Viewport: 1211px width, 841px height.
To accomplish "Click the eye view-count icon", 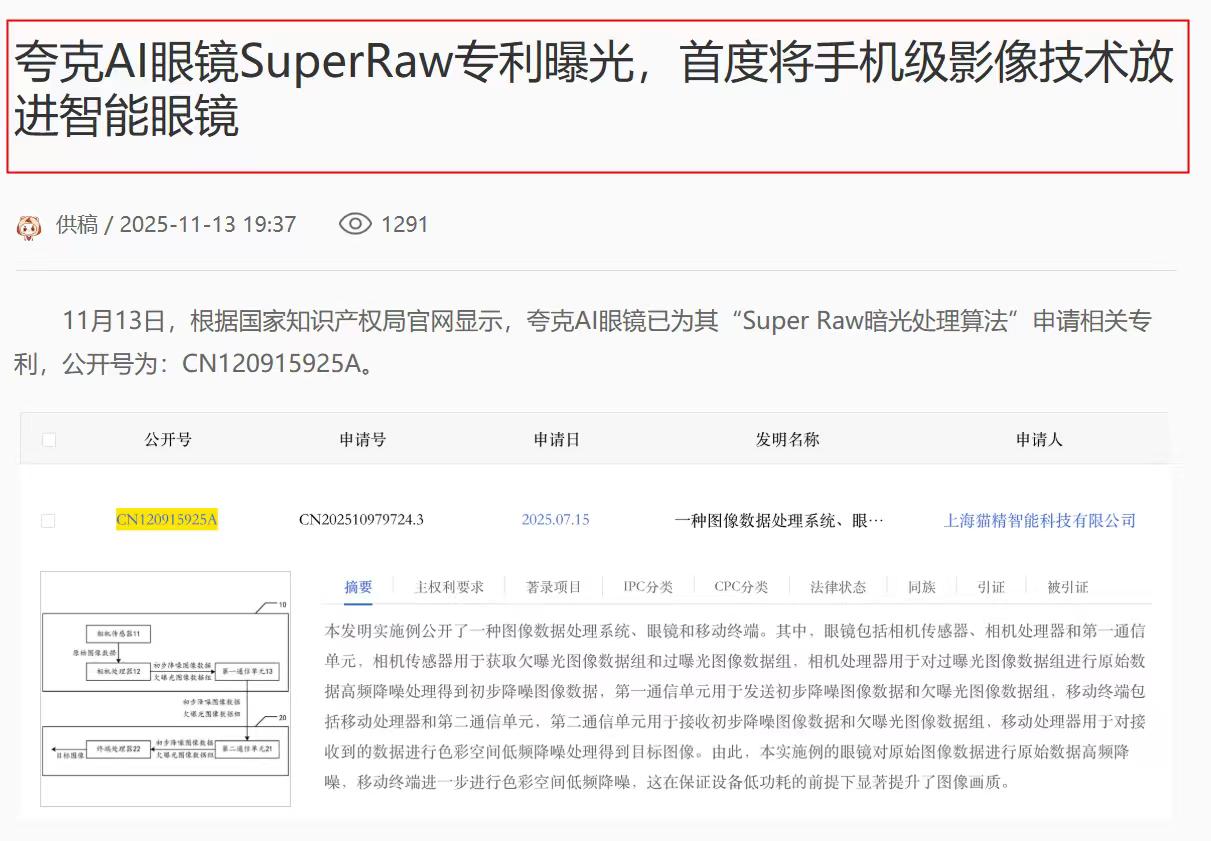I will point(355,224).
